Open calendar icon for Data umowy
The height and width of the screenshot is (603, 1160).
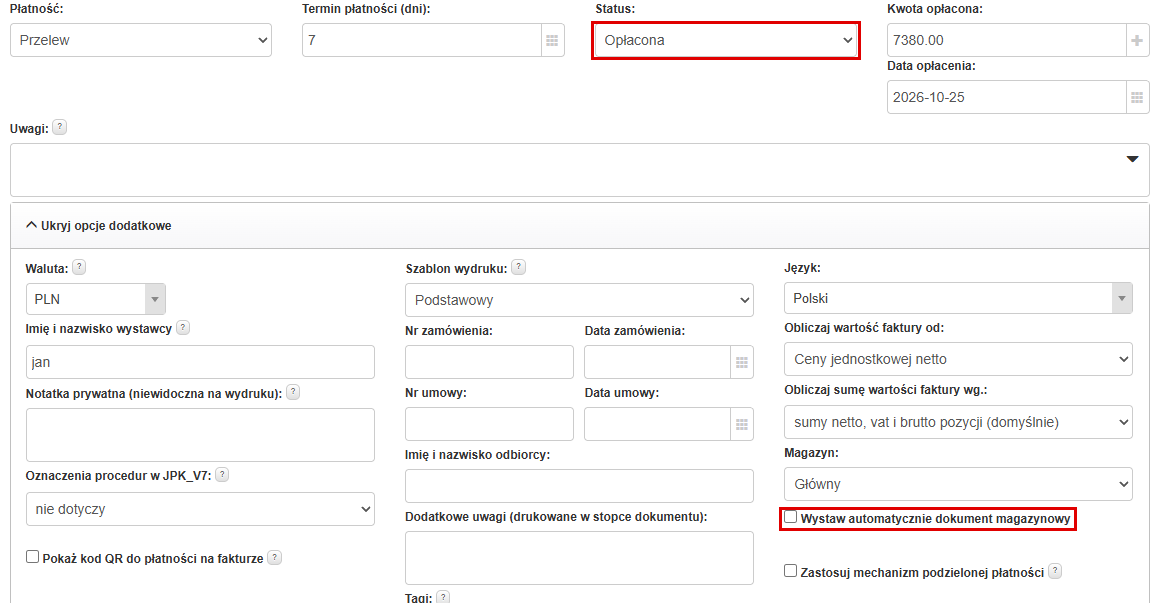pos(742,425)
